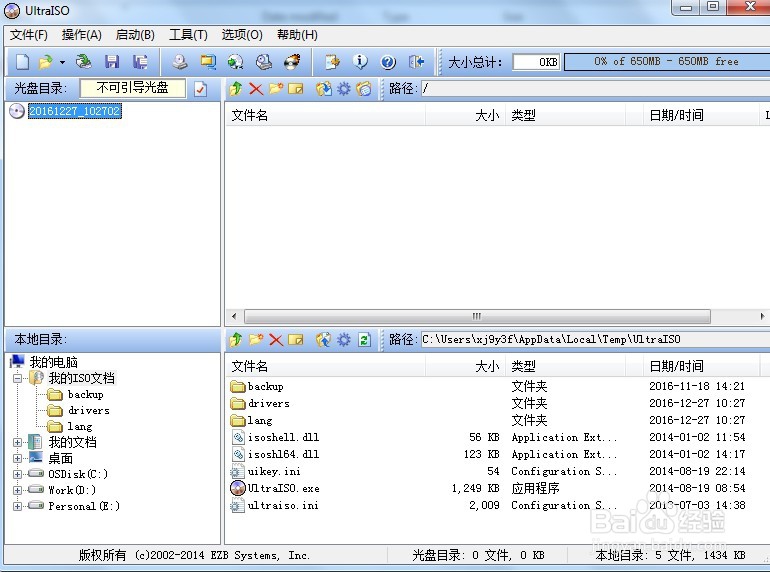Save the image with the floppy Save icon
The image size is (770, 572).
112,62
